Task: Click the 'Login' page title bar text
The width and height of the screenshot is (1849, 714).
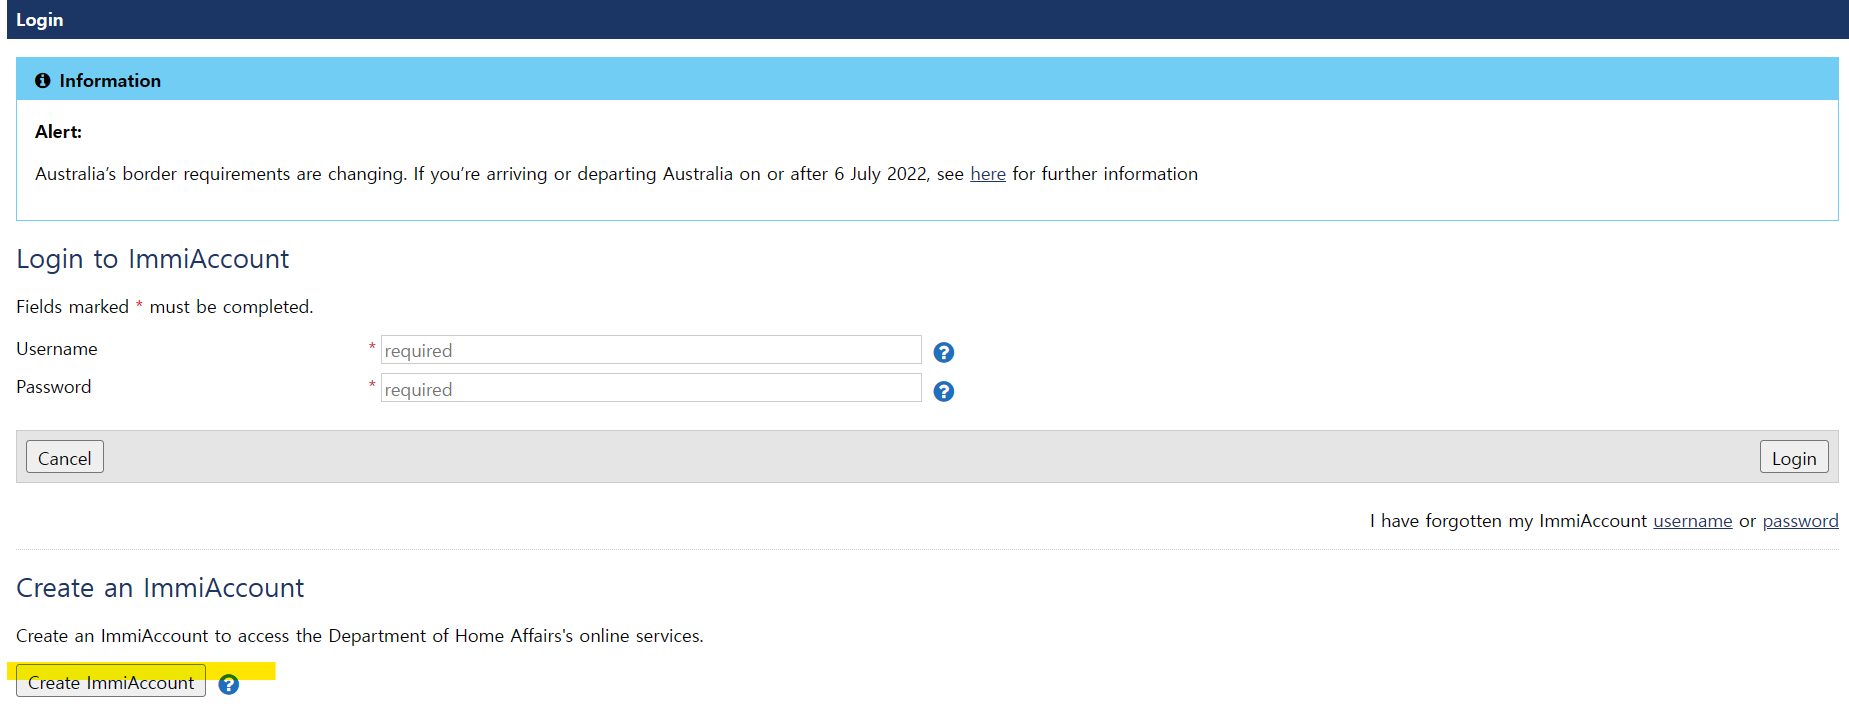Action: pyautogui.click(x=40, y=20)
